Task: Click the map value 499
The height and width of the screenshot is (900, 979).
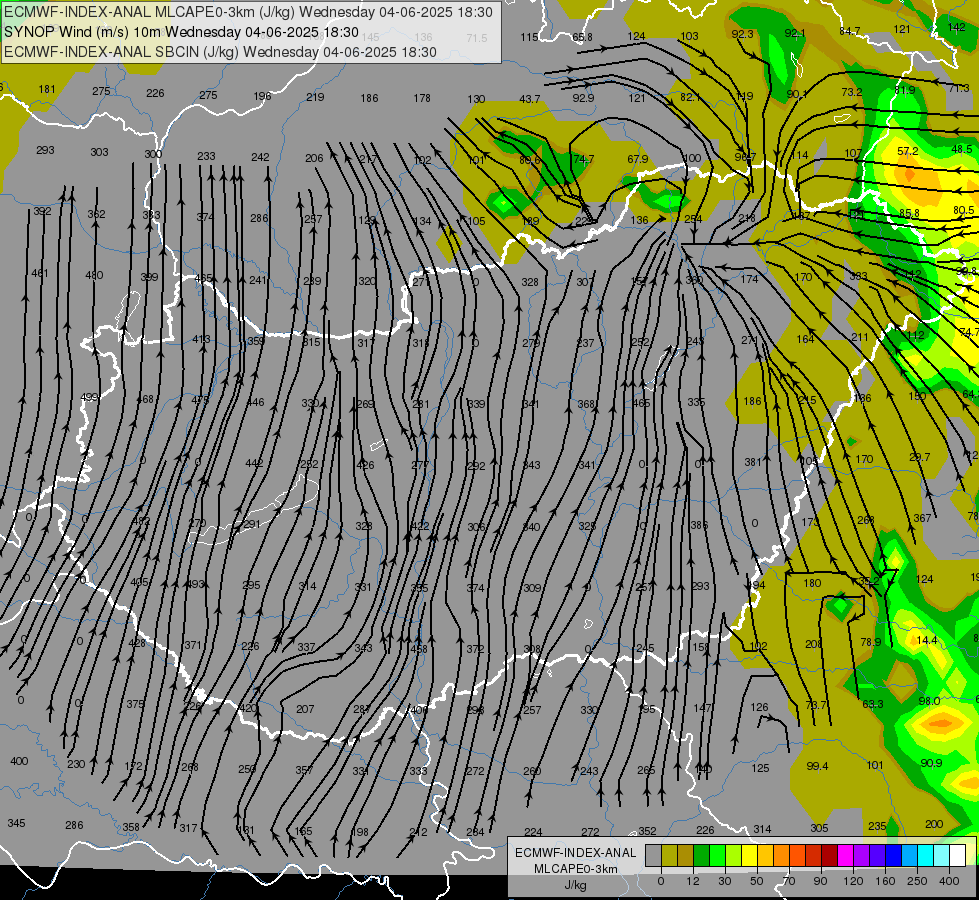Action: 90,397
